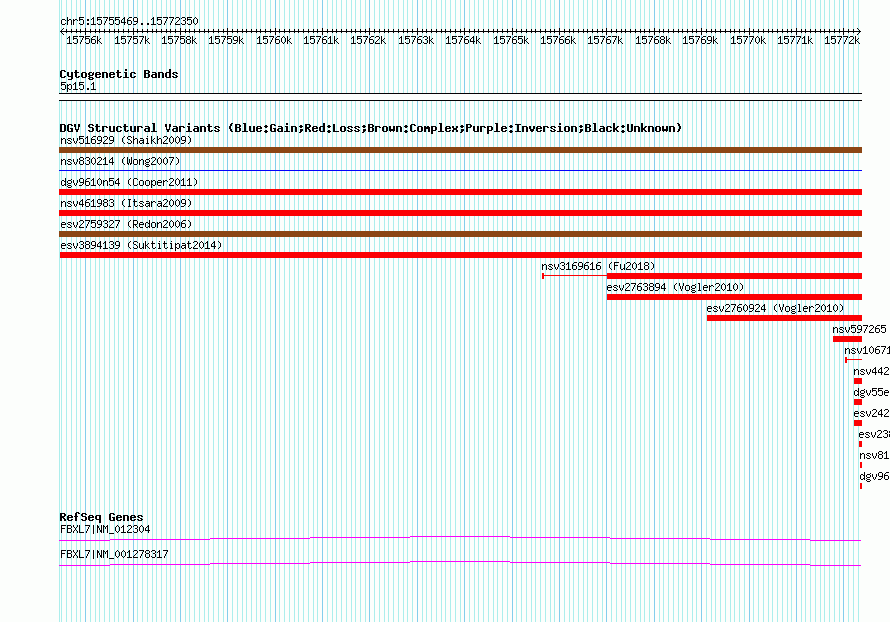Image resolution: width=890 pixels, height=622 pixels.
Task: Select the 15764k position on the ruler
Action: coord(463,40)
